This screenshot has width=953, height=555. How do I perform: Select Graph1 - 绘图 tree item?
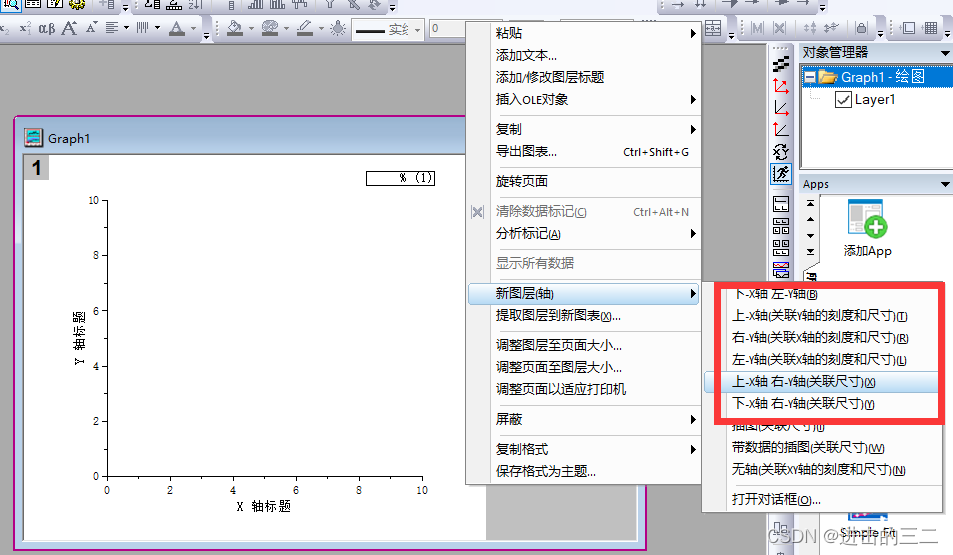coord(882,77)
